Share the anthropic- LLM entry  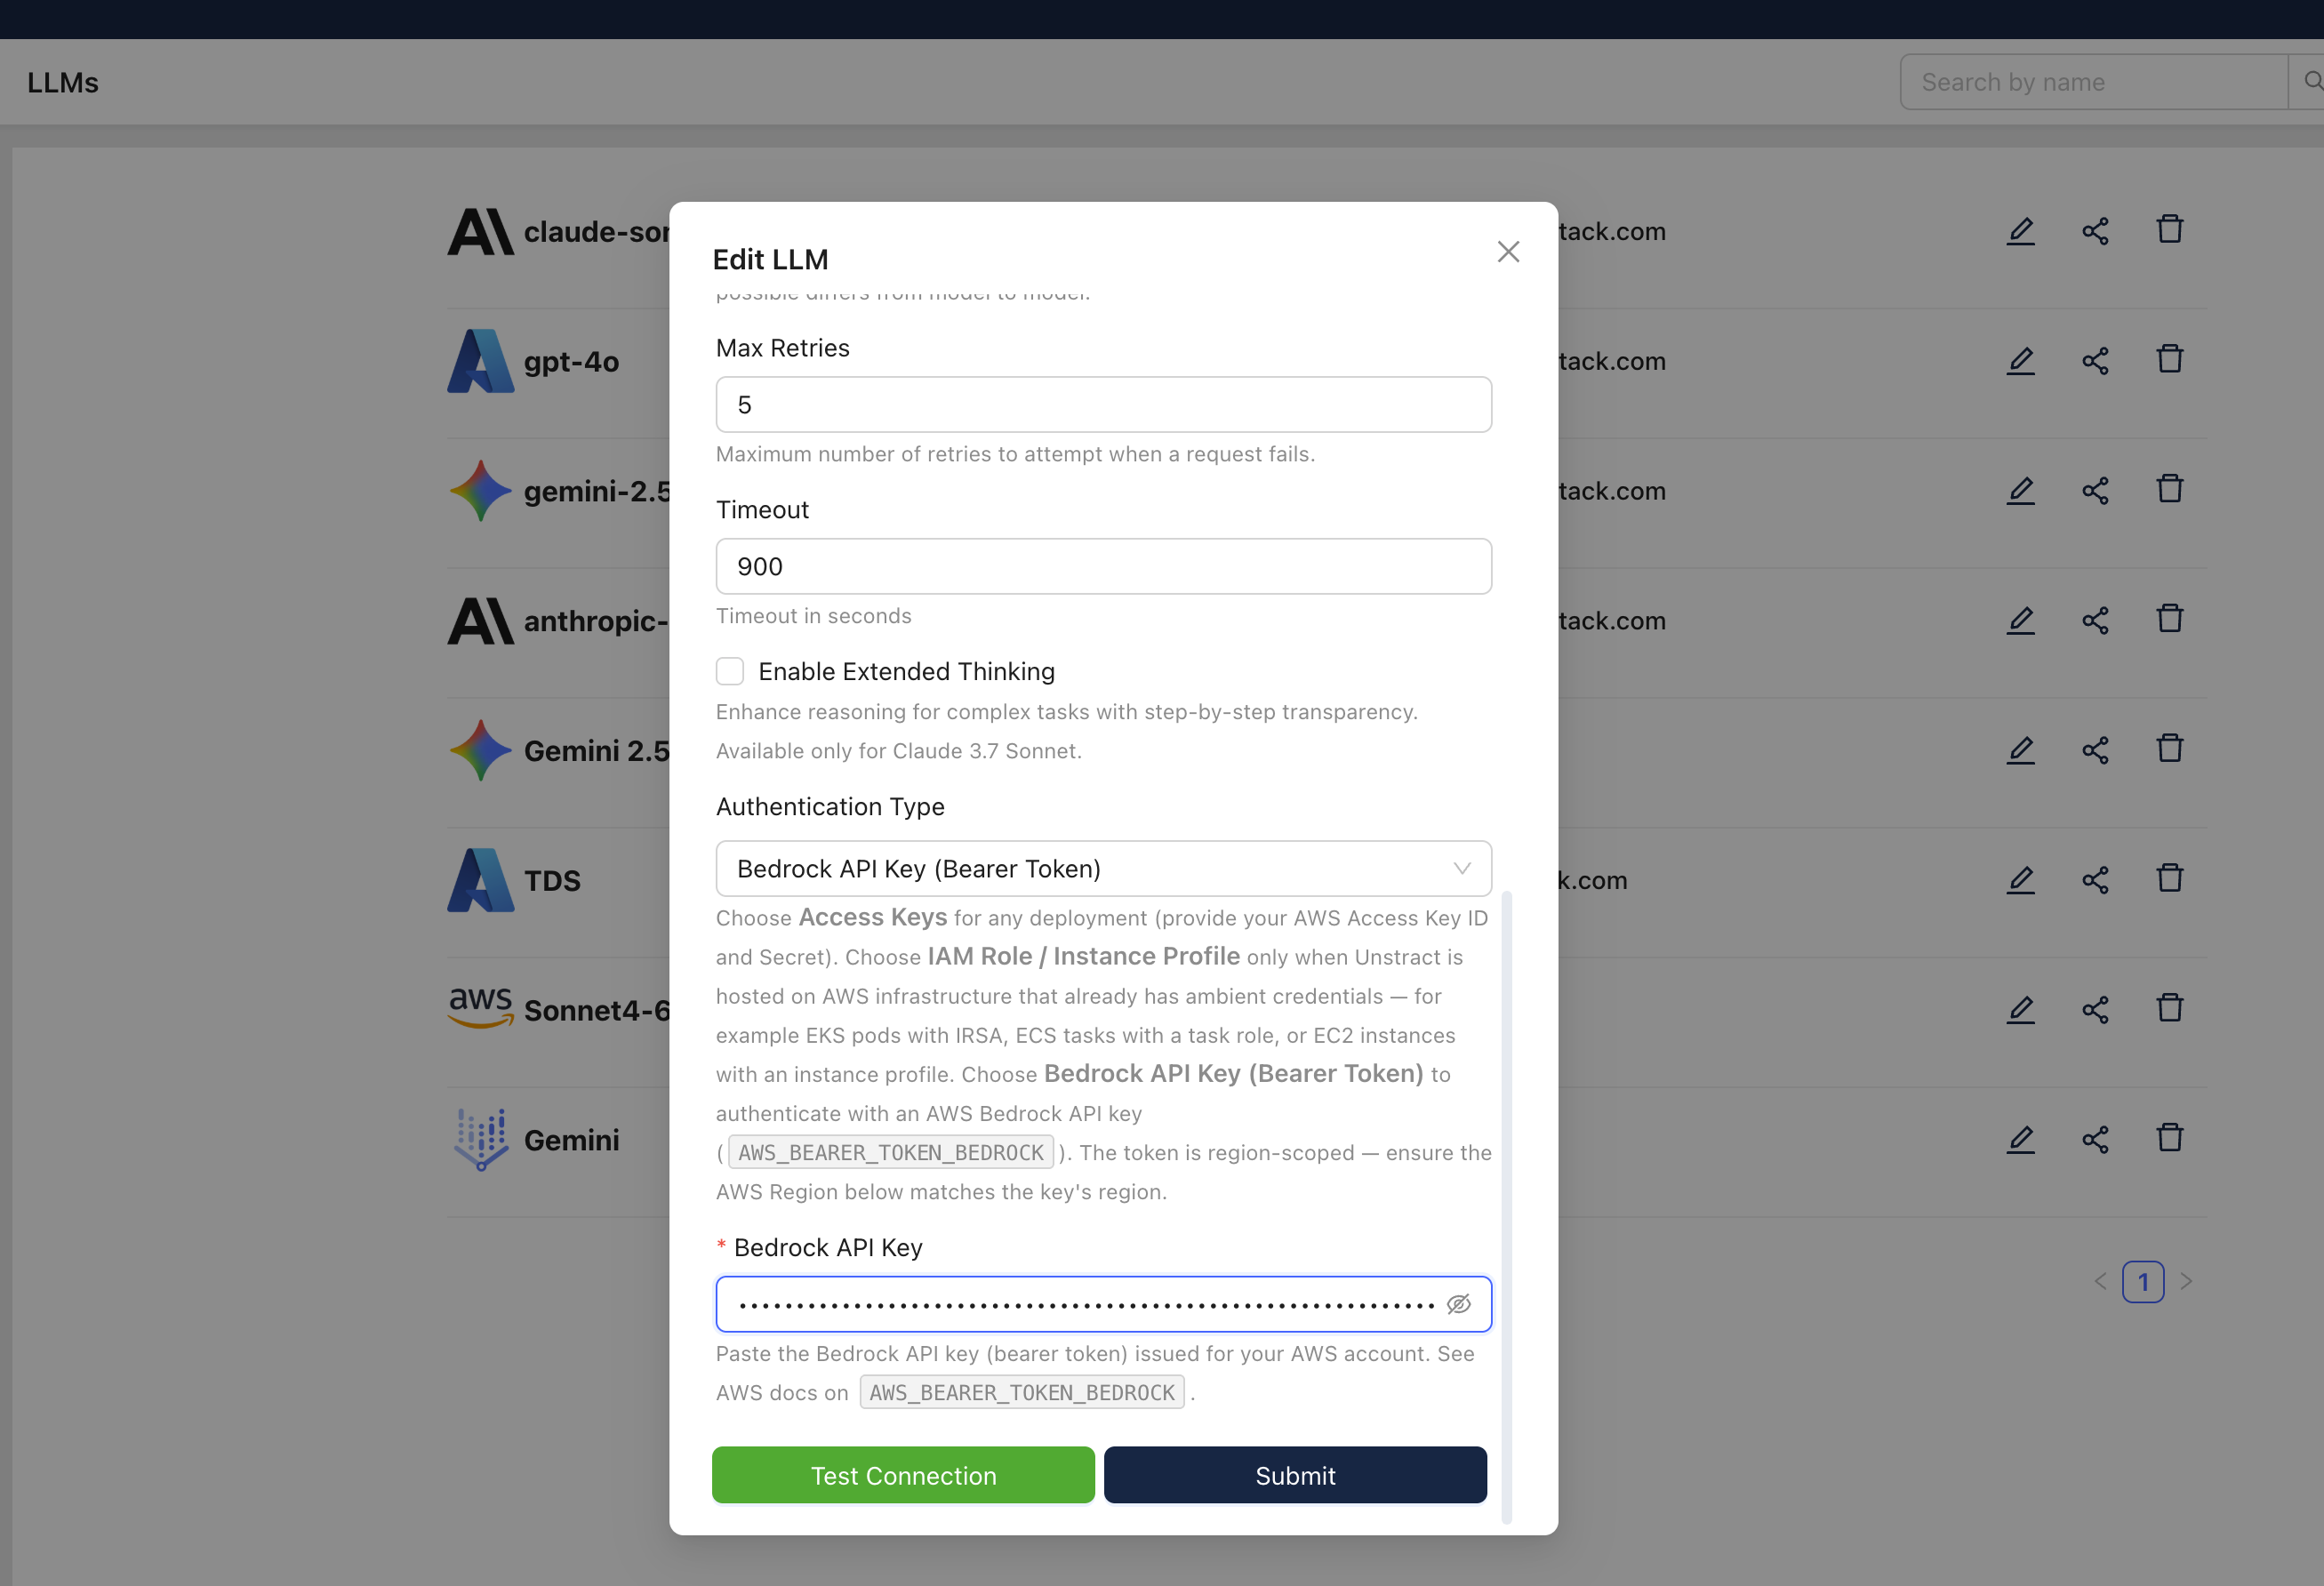2095,621
